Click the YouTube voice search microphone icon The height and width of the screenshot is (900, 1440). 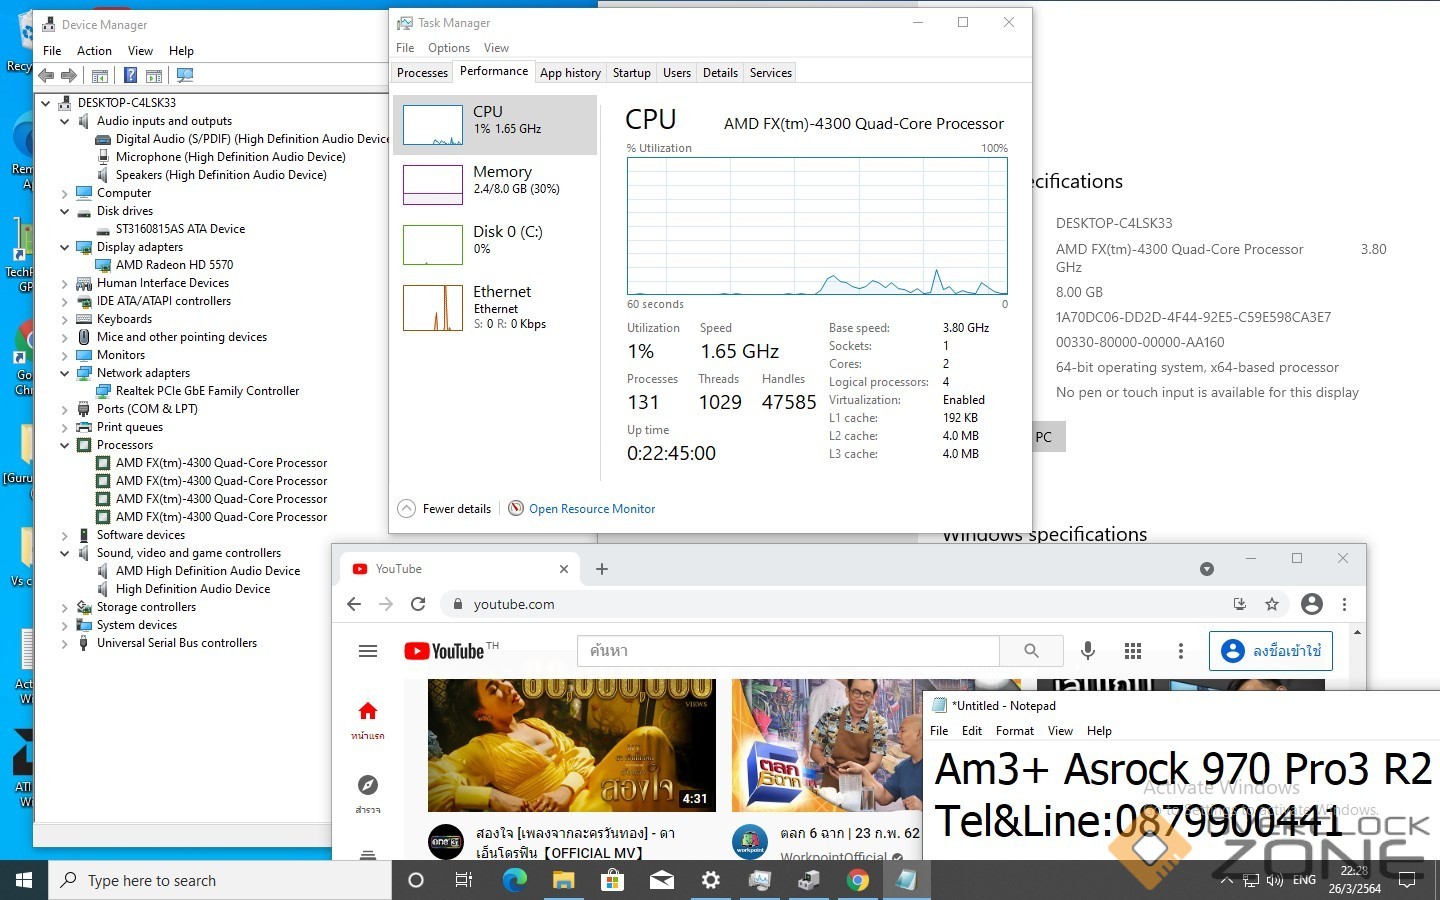(1088, 651)
